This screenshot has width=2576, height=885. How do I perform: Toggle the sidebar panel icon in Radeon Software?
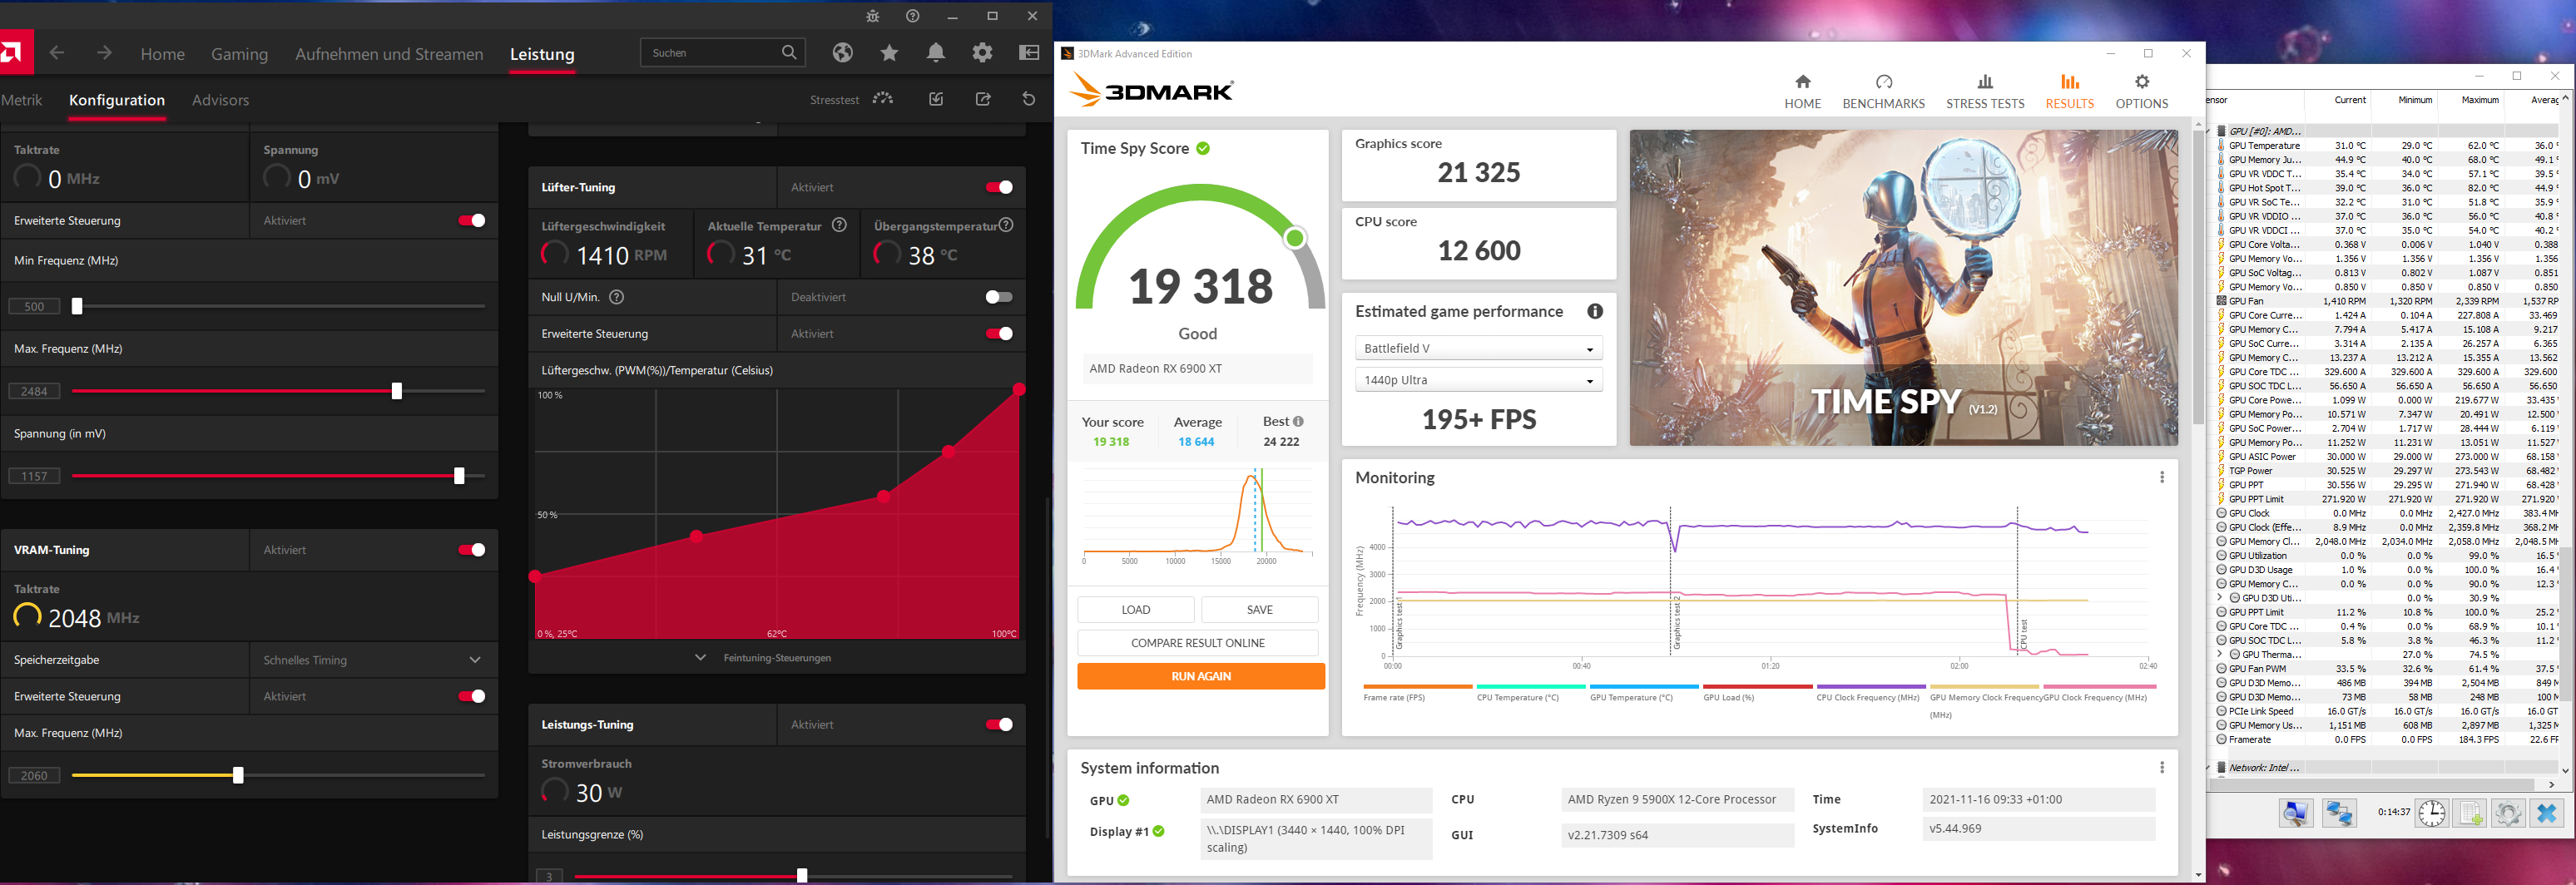[x=1029, y=53]
